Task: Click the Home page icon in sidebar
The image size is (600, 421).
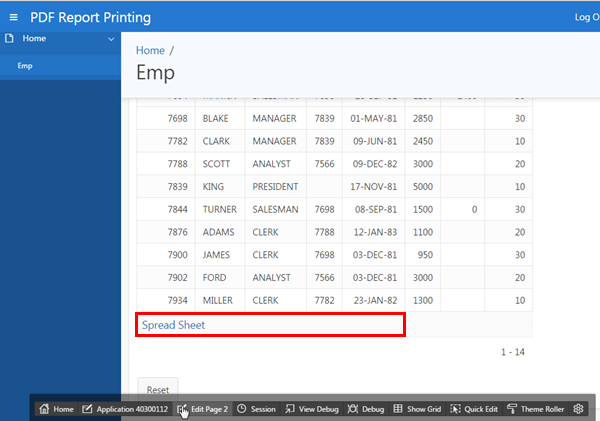Action: coord(9,38)
